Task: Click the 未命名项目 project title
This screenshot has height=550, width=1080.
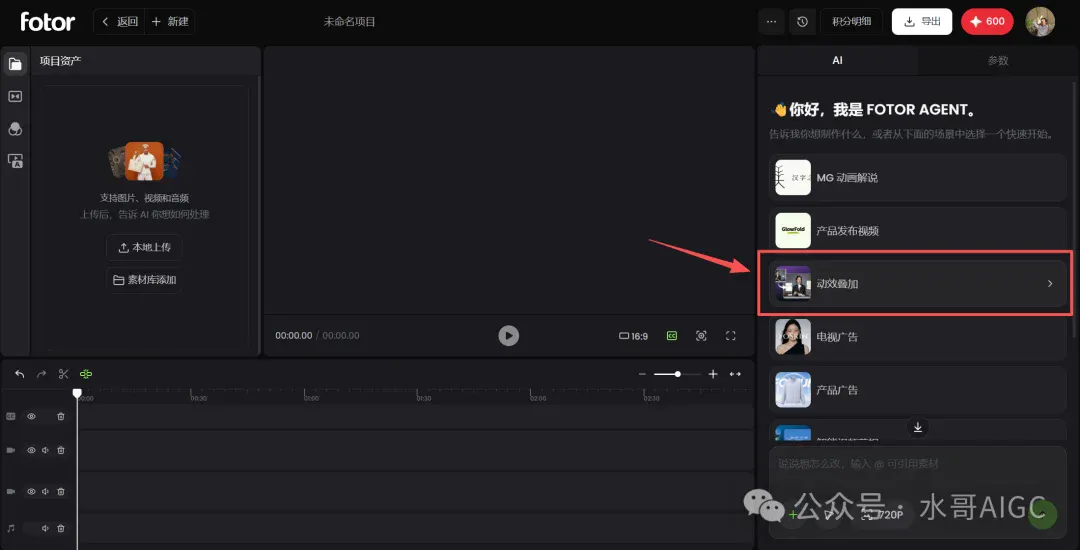Action: [x=350, y=21]
